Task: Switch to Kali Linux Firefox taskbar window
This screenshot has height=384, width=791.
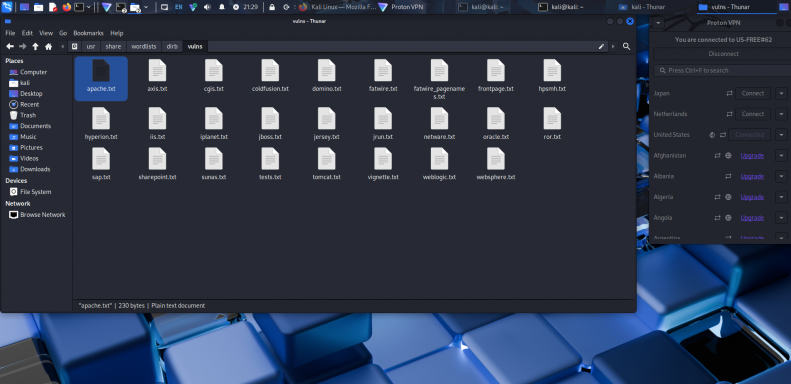Action: [x=337, y=7]
